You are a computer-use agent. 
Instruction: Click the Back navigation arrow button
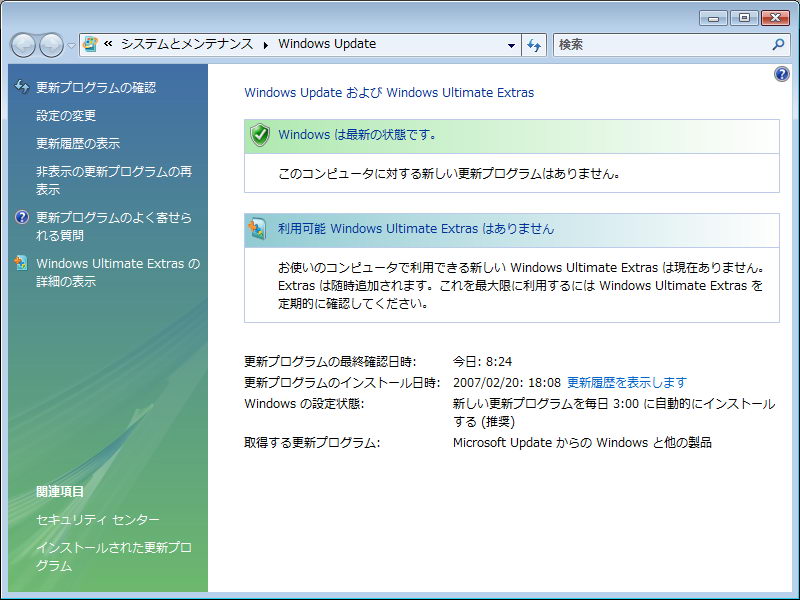(x=23, y=45)
